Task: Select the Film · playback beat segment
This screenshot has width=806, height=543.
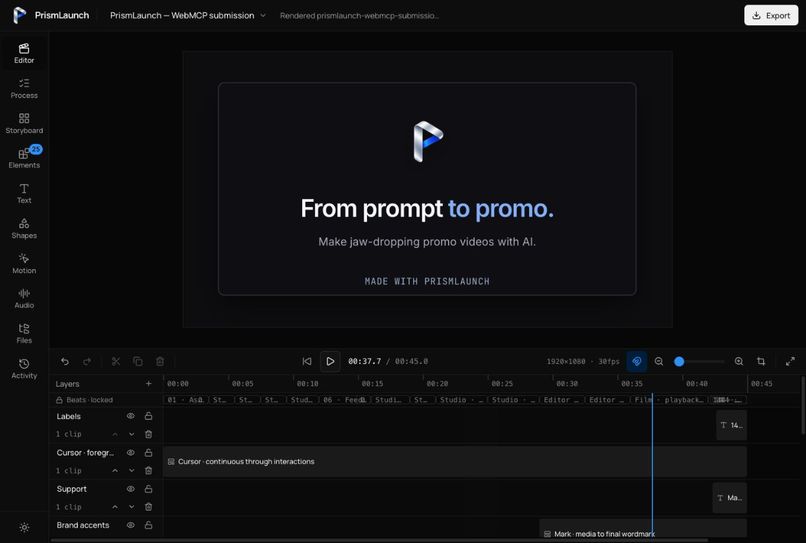Action: click(x=670, y=400)
